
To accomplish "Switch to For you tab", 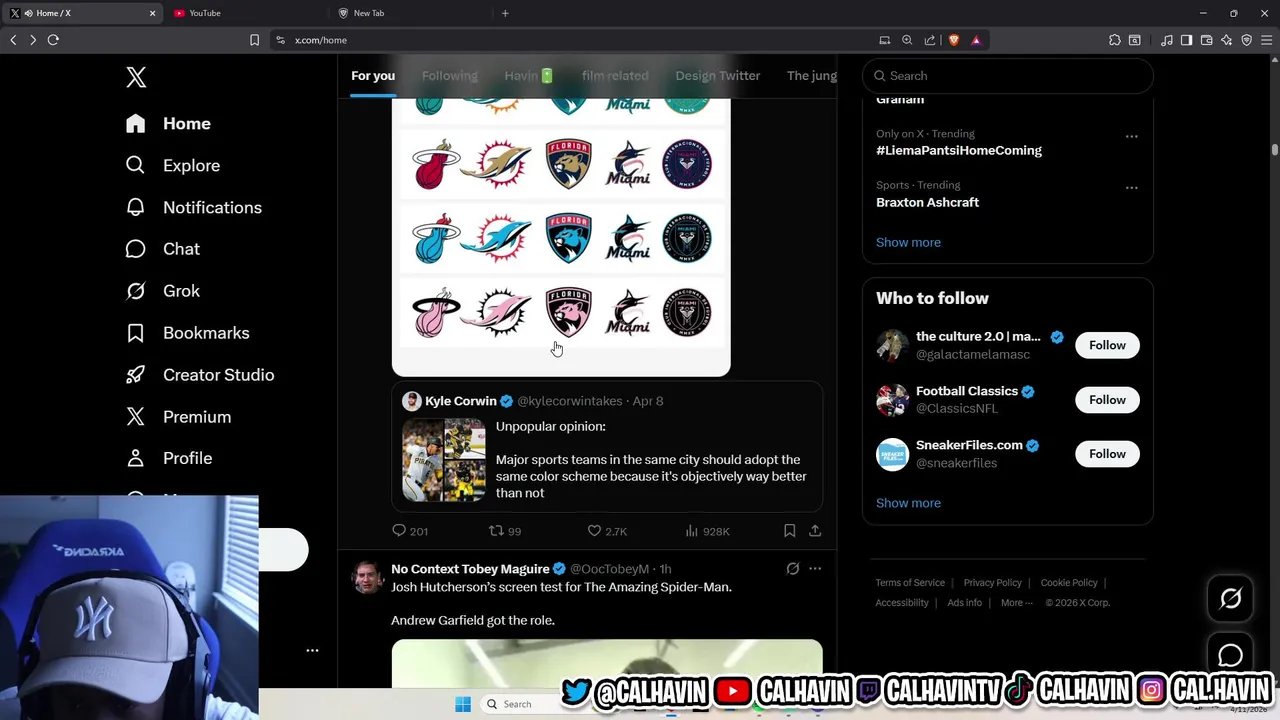I will pyautogui.click(x=373, y=76).
